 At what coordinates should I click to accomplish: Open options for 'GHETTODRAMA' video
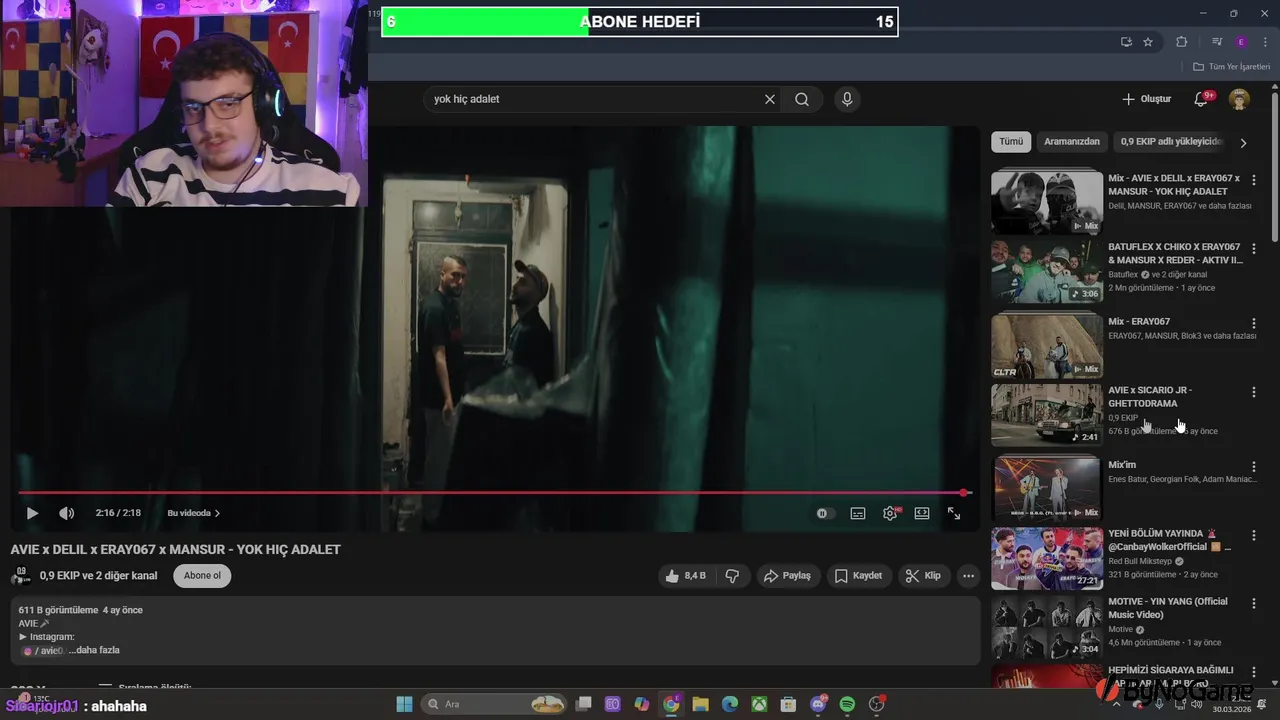pos(1254,392)
